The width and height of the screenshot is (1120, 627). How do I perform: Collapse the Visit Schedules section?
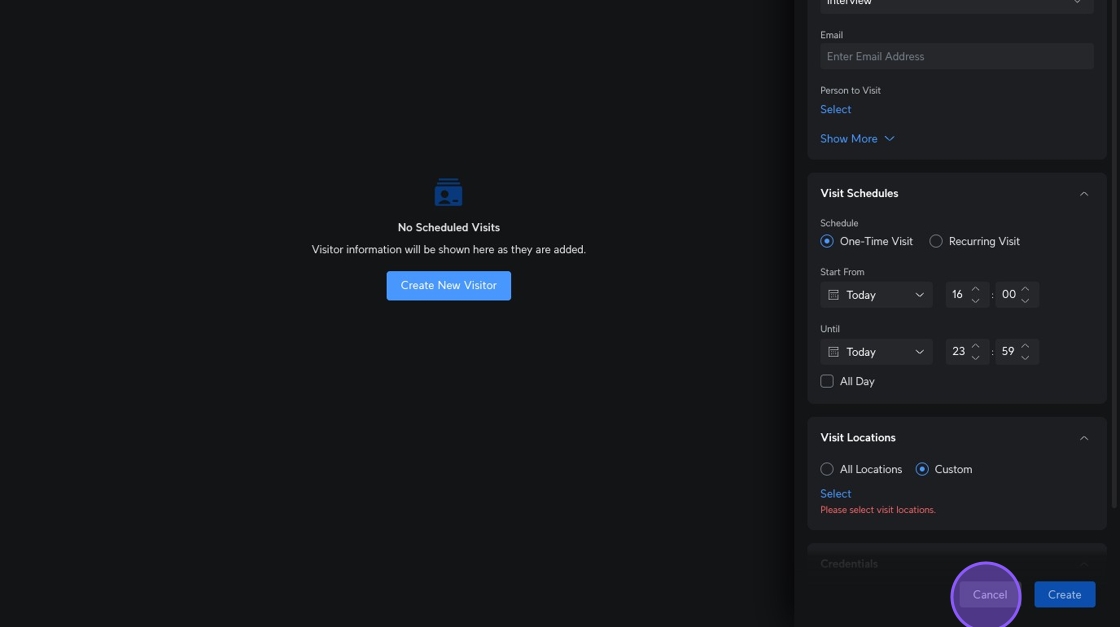click(x=1083, y=194)
